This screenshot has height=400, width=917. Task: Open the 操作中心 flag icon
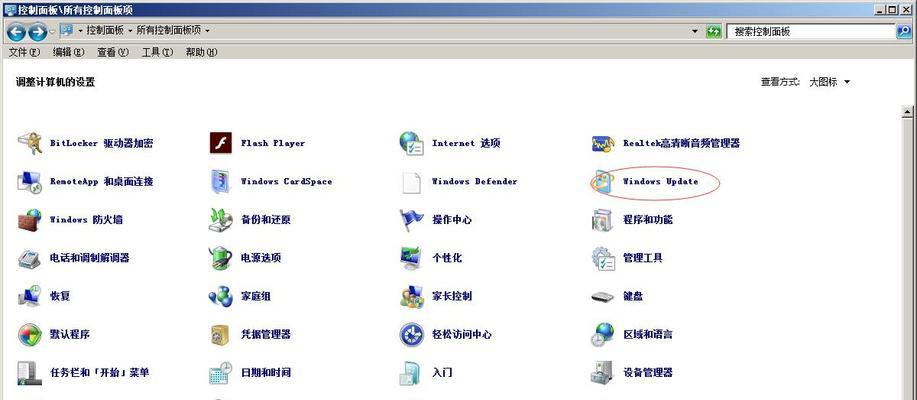[x=412, y=220]
